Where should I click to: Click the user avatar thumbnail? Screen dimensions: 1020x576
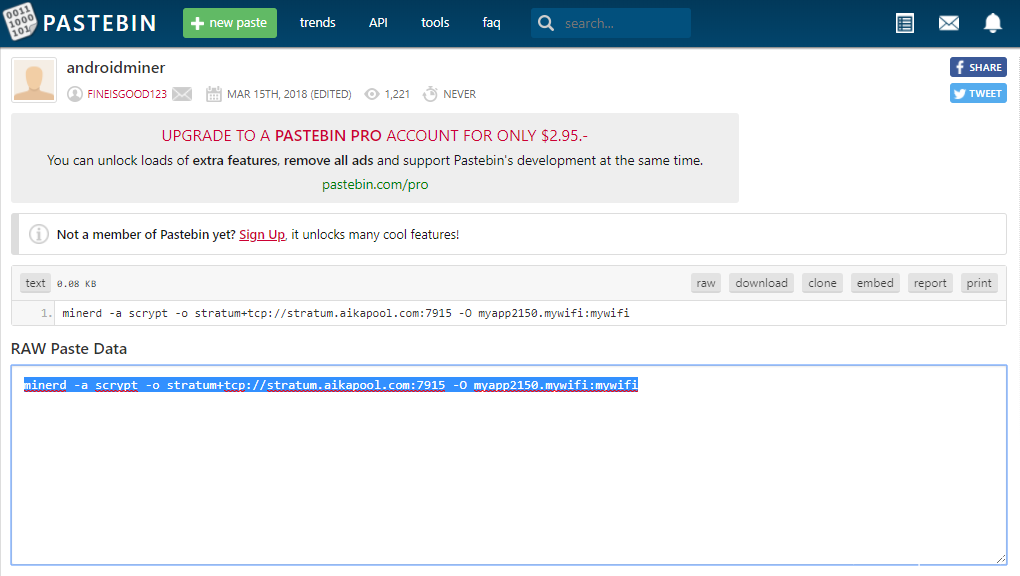pos(34,81)
